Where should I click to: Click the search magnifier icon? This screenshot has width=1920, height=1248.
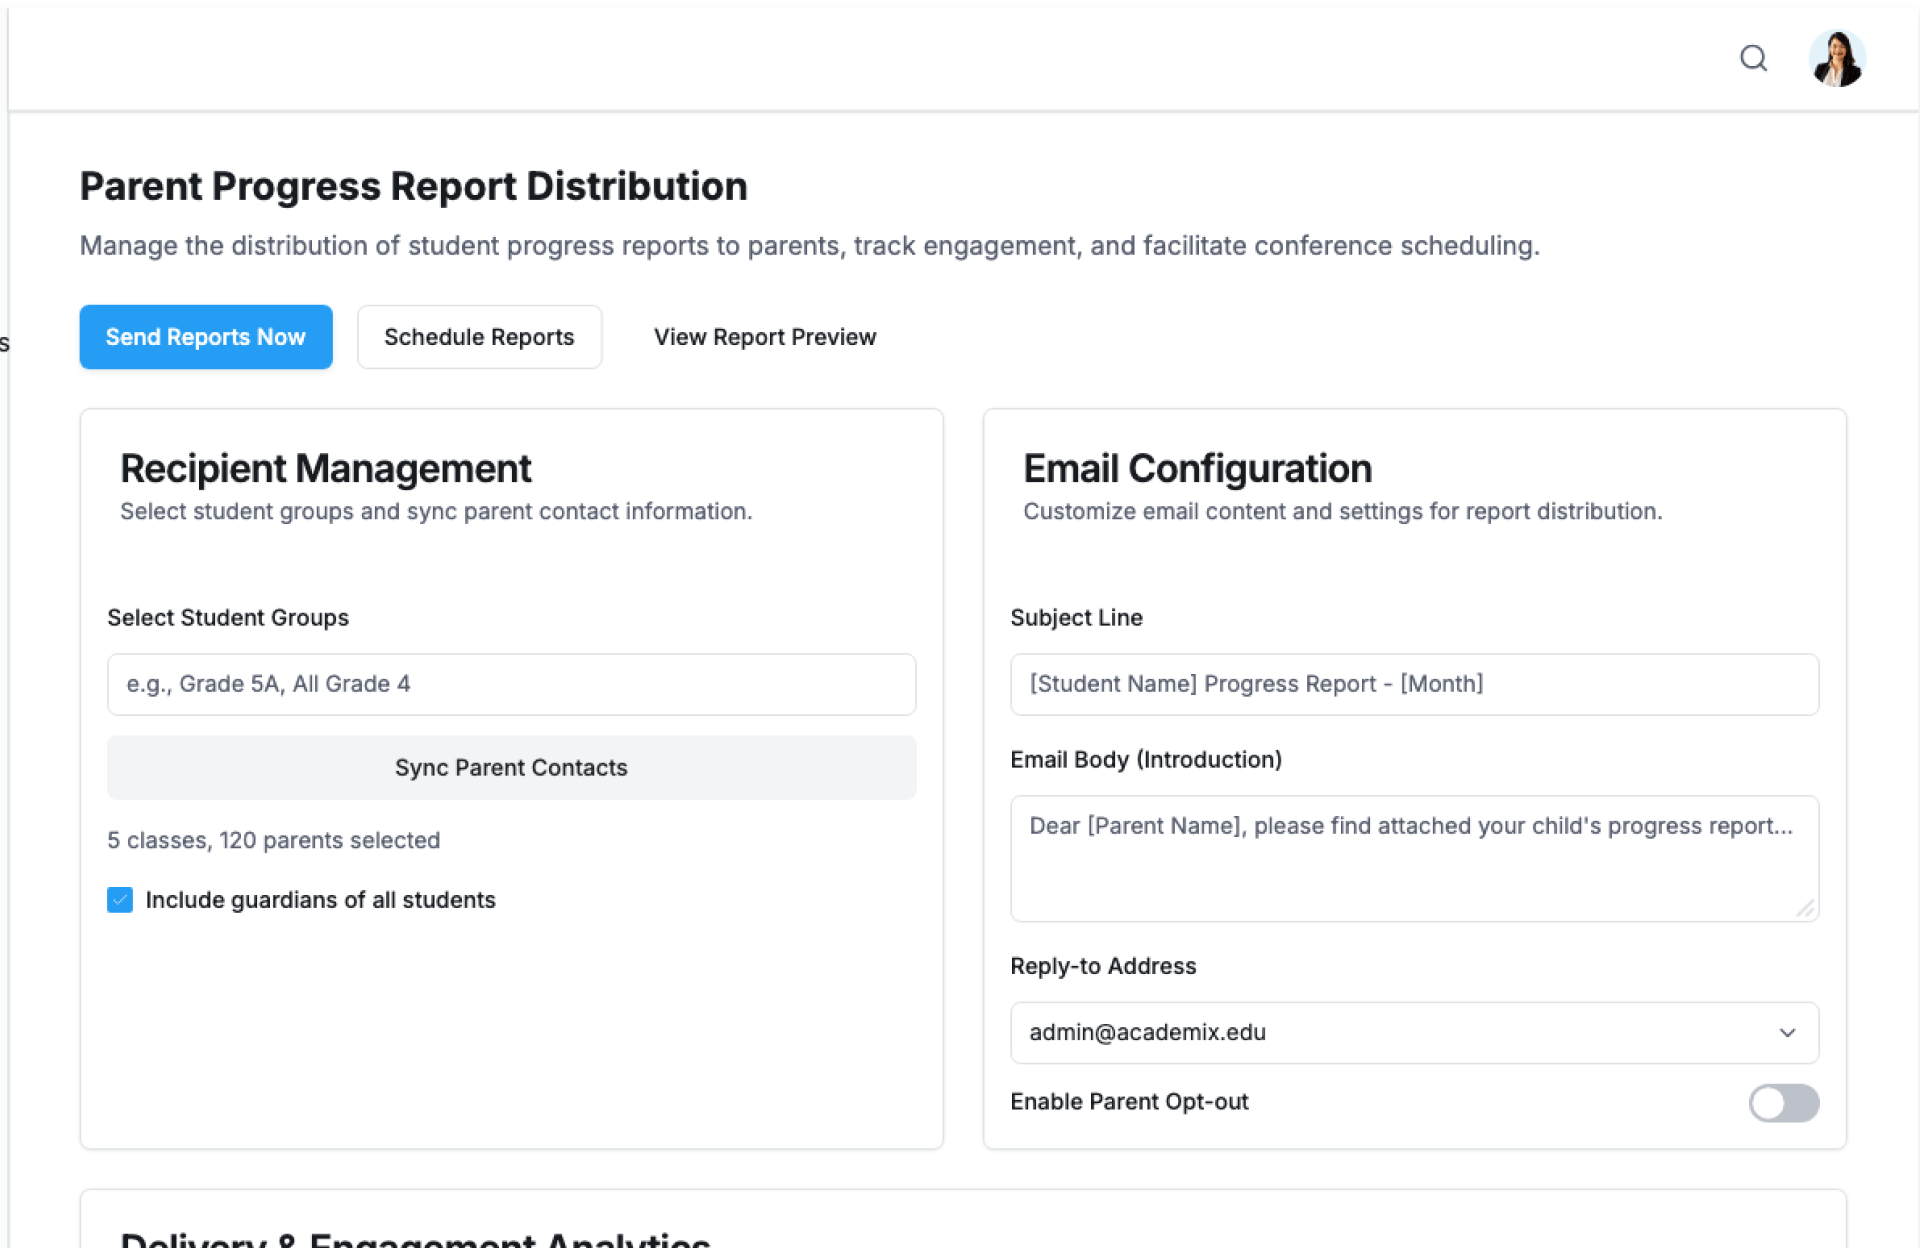[x=1753, y=58]
